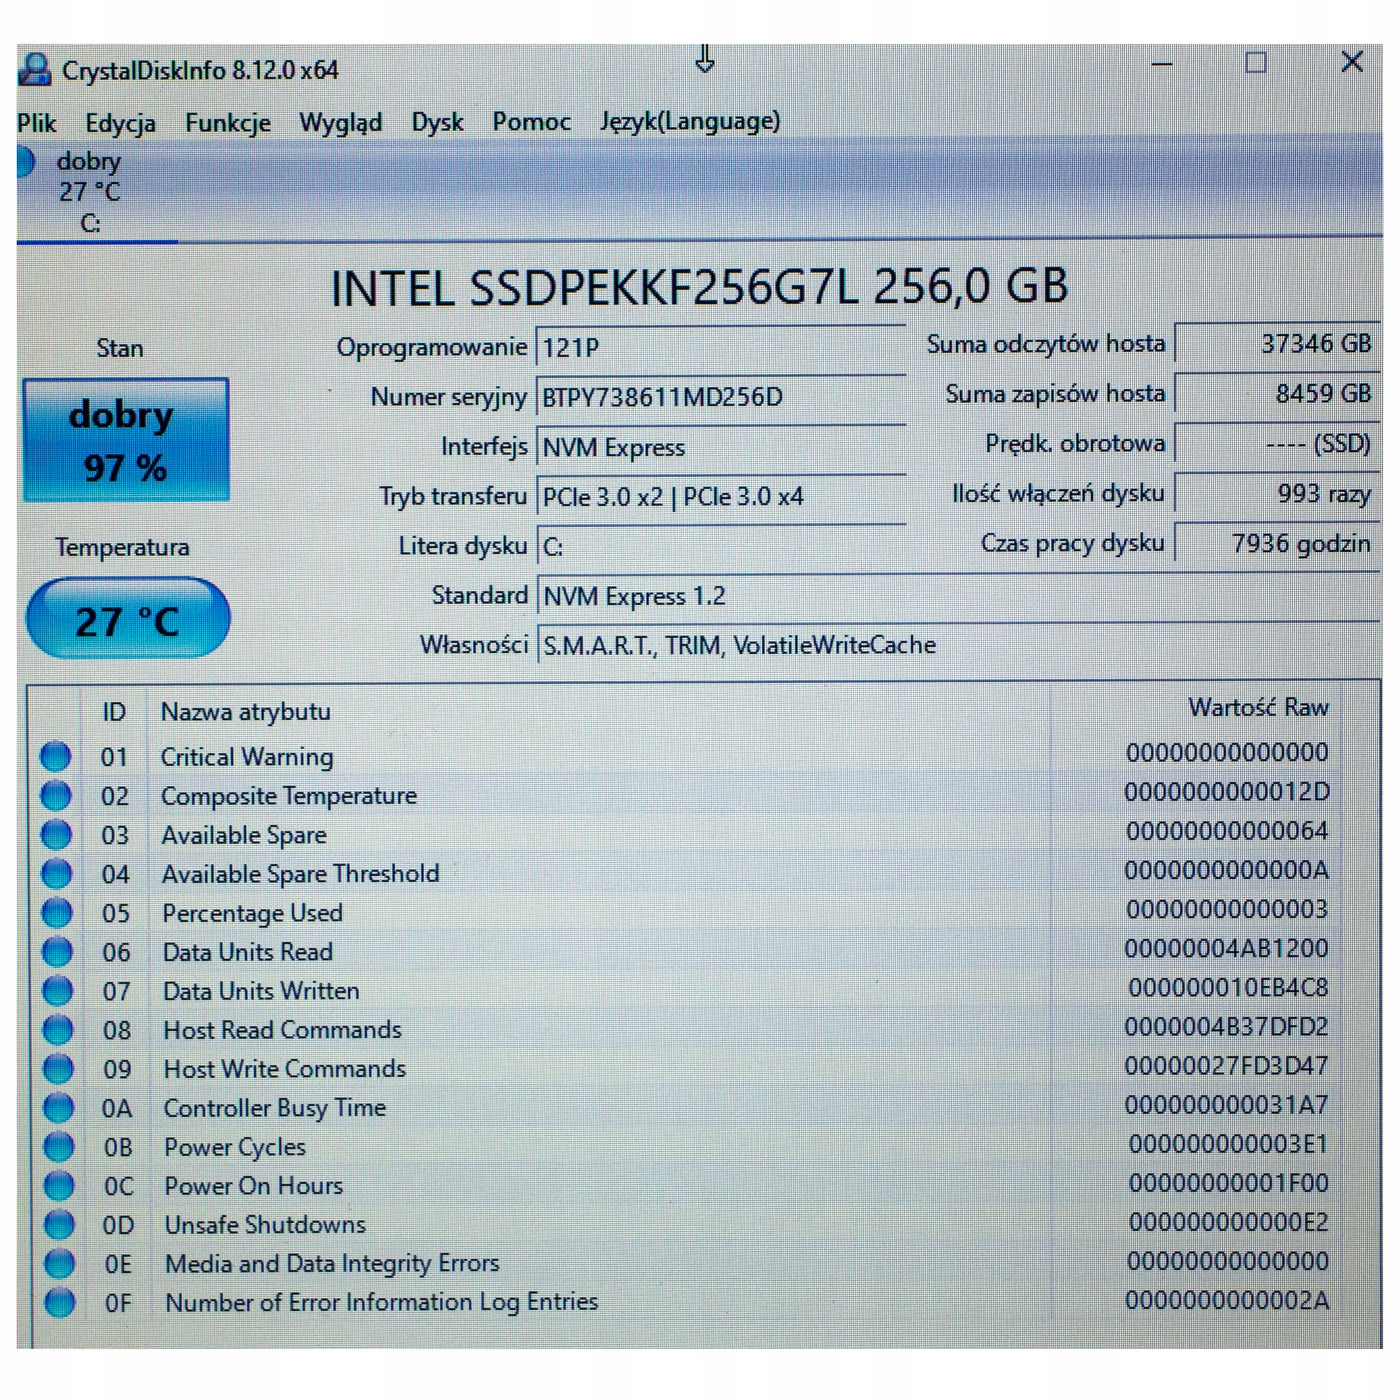Select the serial number field BTPY738611MD256D
Viewport: 1400px width, 1400px height.
[700, 397]
